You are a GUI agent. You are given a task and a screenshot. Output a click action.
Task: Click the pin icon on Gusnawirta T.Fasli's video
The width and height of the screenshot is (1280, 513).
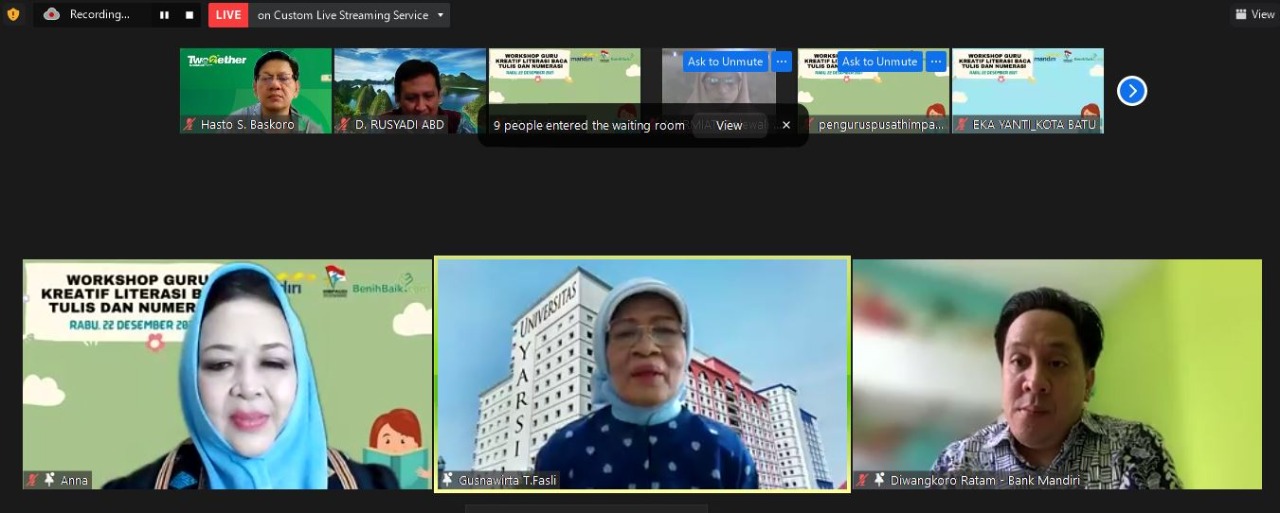coord(448,480)
